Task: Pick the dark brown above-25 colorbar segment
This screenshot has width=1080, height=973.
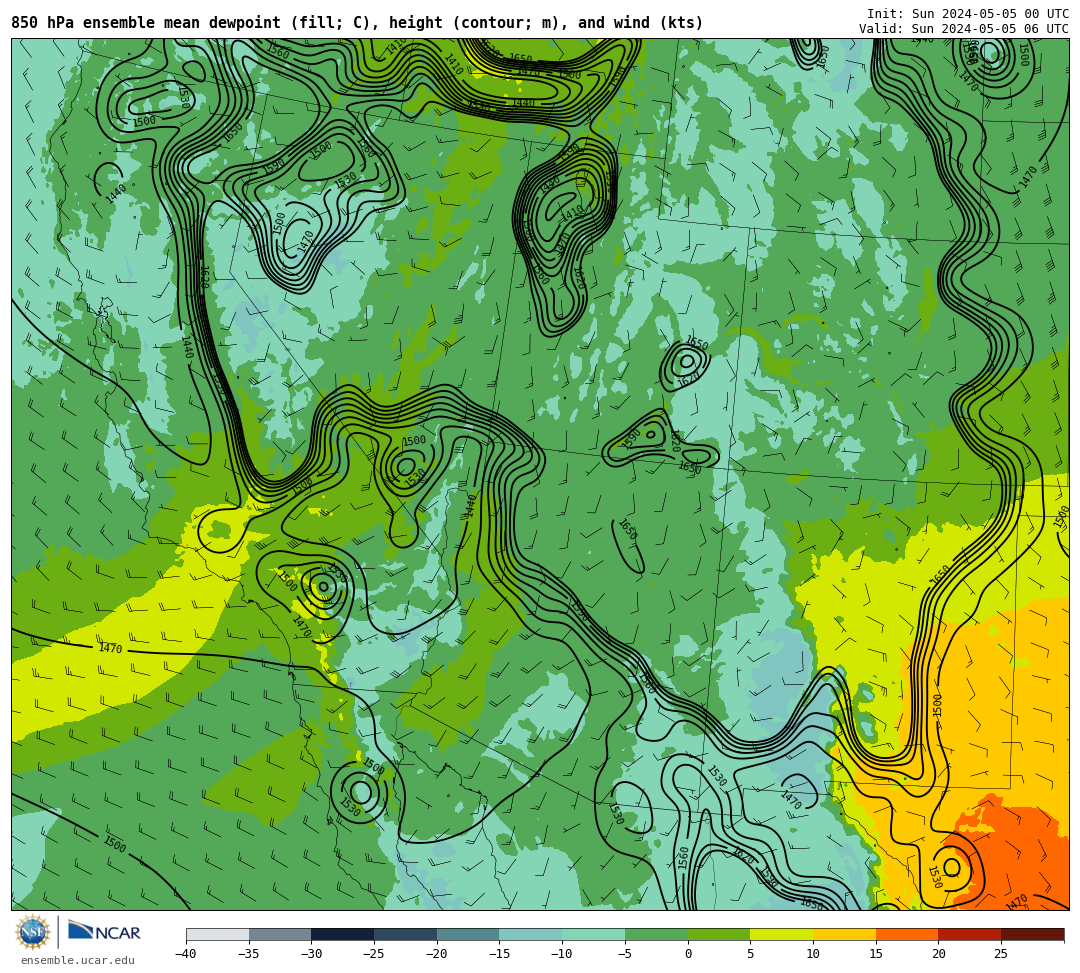Action: [1032, 934]
